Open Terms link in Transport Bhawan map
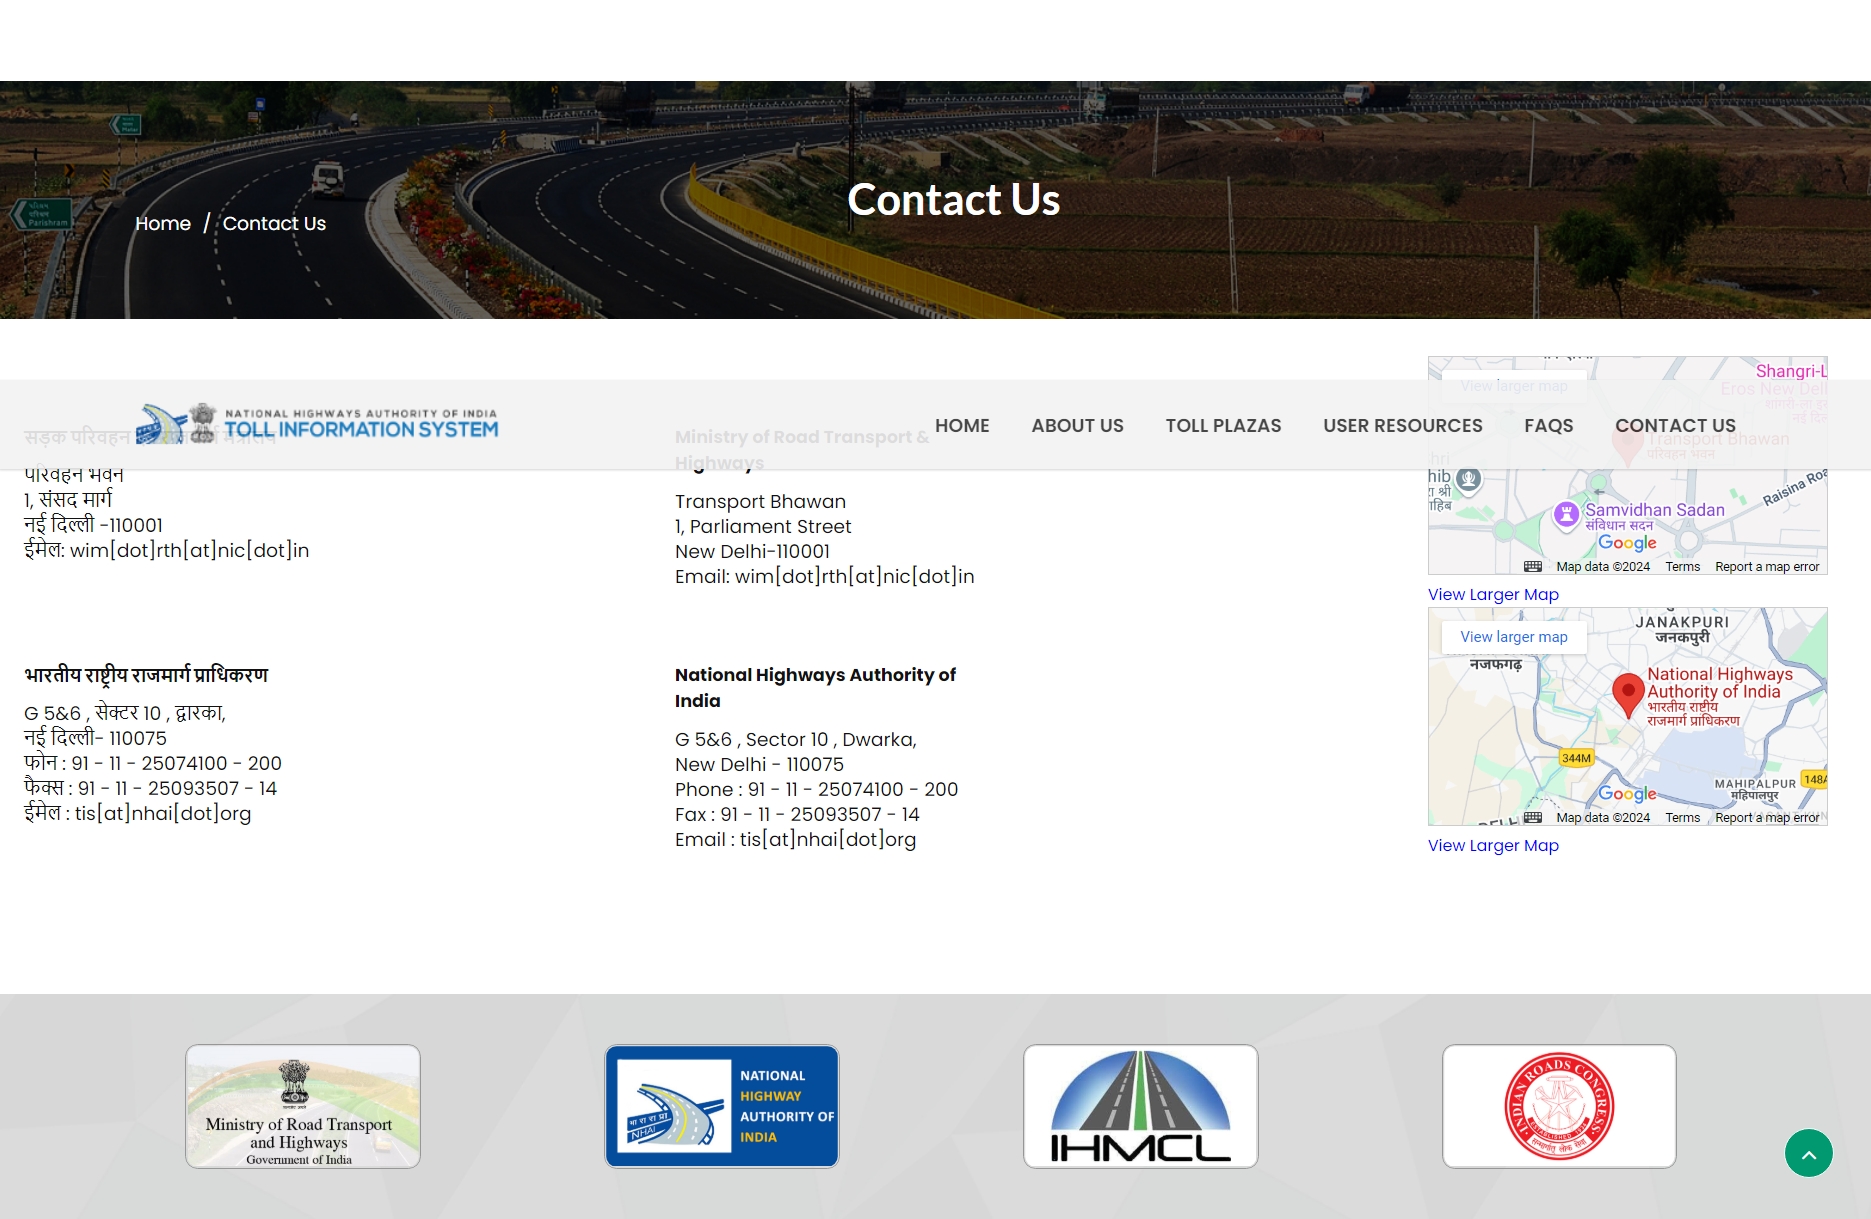Image resolution: width=1871 pixels, height=1219 pixels. [1682, 567]
